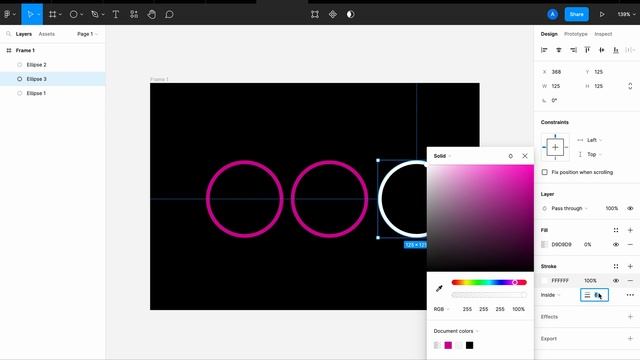The image size is (640, 360).
Task: Open the zoom level dropdown
Action: [x=626, y=14]
